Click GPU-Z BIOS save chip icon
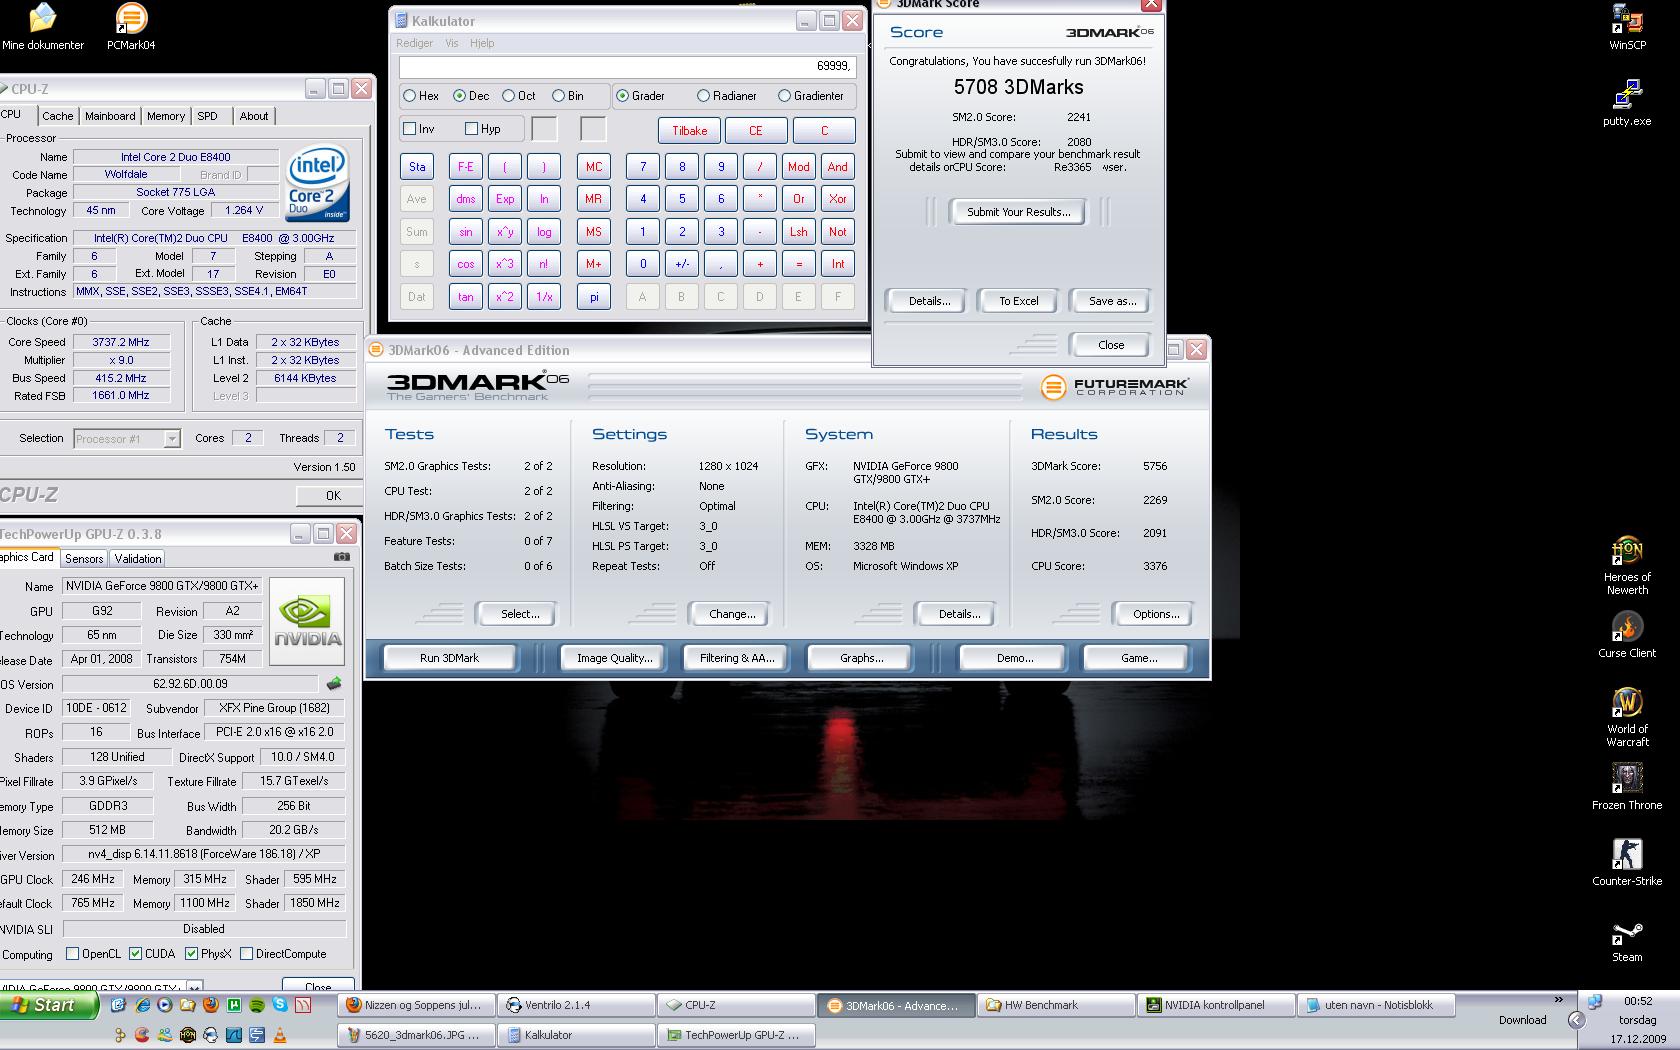 [334, 684]
